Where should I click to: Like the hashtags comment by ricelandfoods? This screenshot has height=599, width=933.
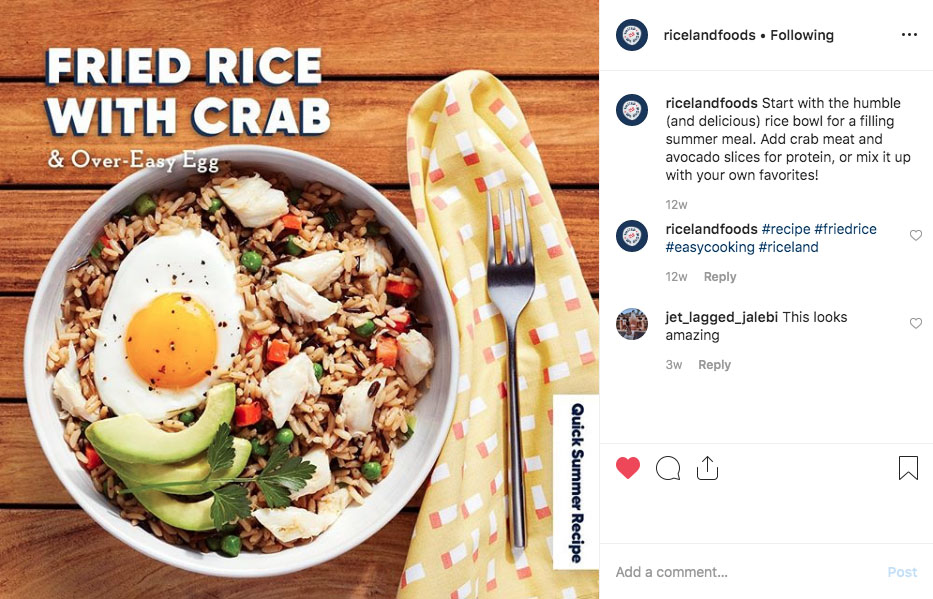pyautogui.click(x=916, y=236)
